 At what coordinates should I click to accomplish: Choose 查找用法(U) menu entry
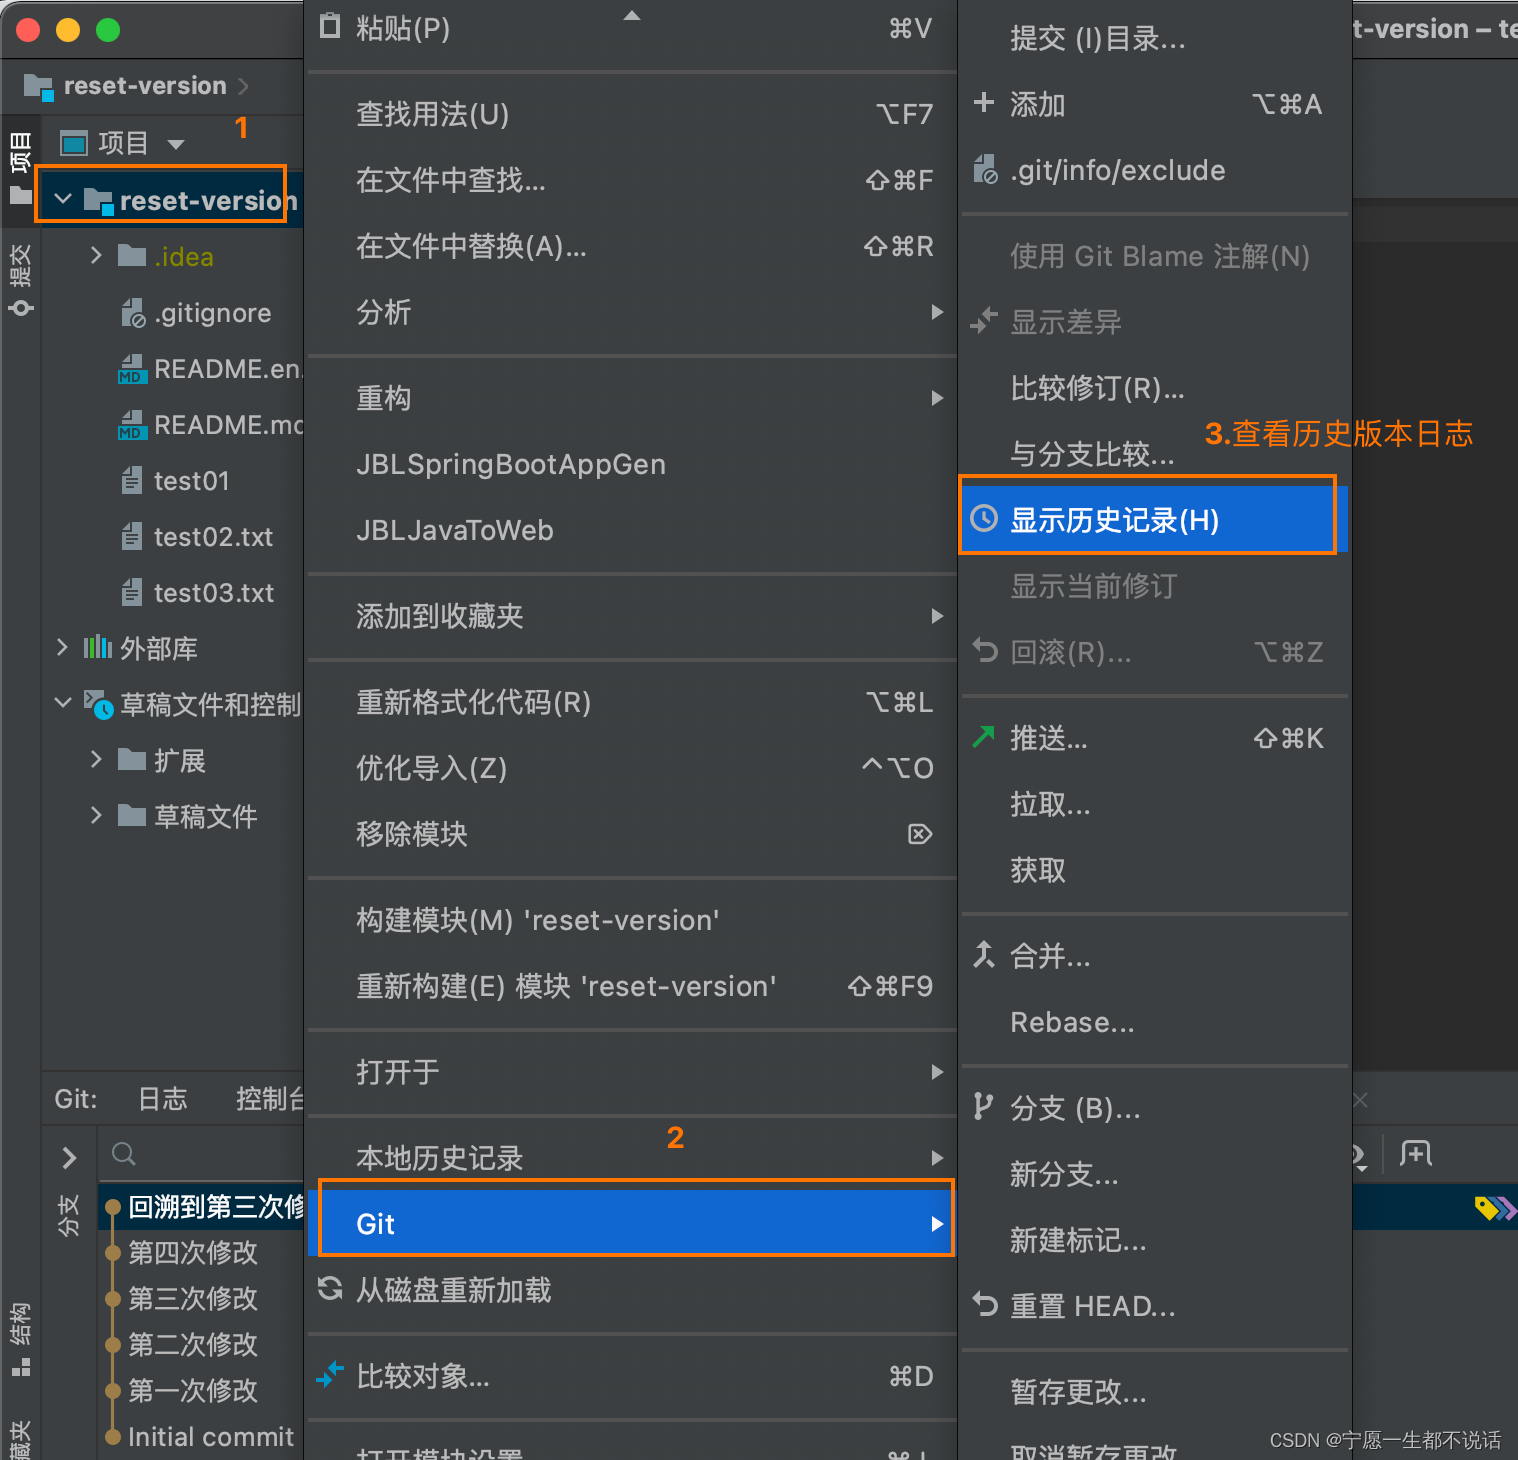click(632, 114)
